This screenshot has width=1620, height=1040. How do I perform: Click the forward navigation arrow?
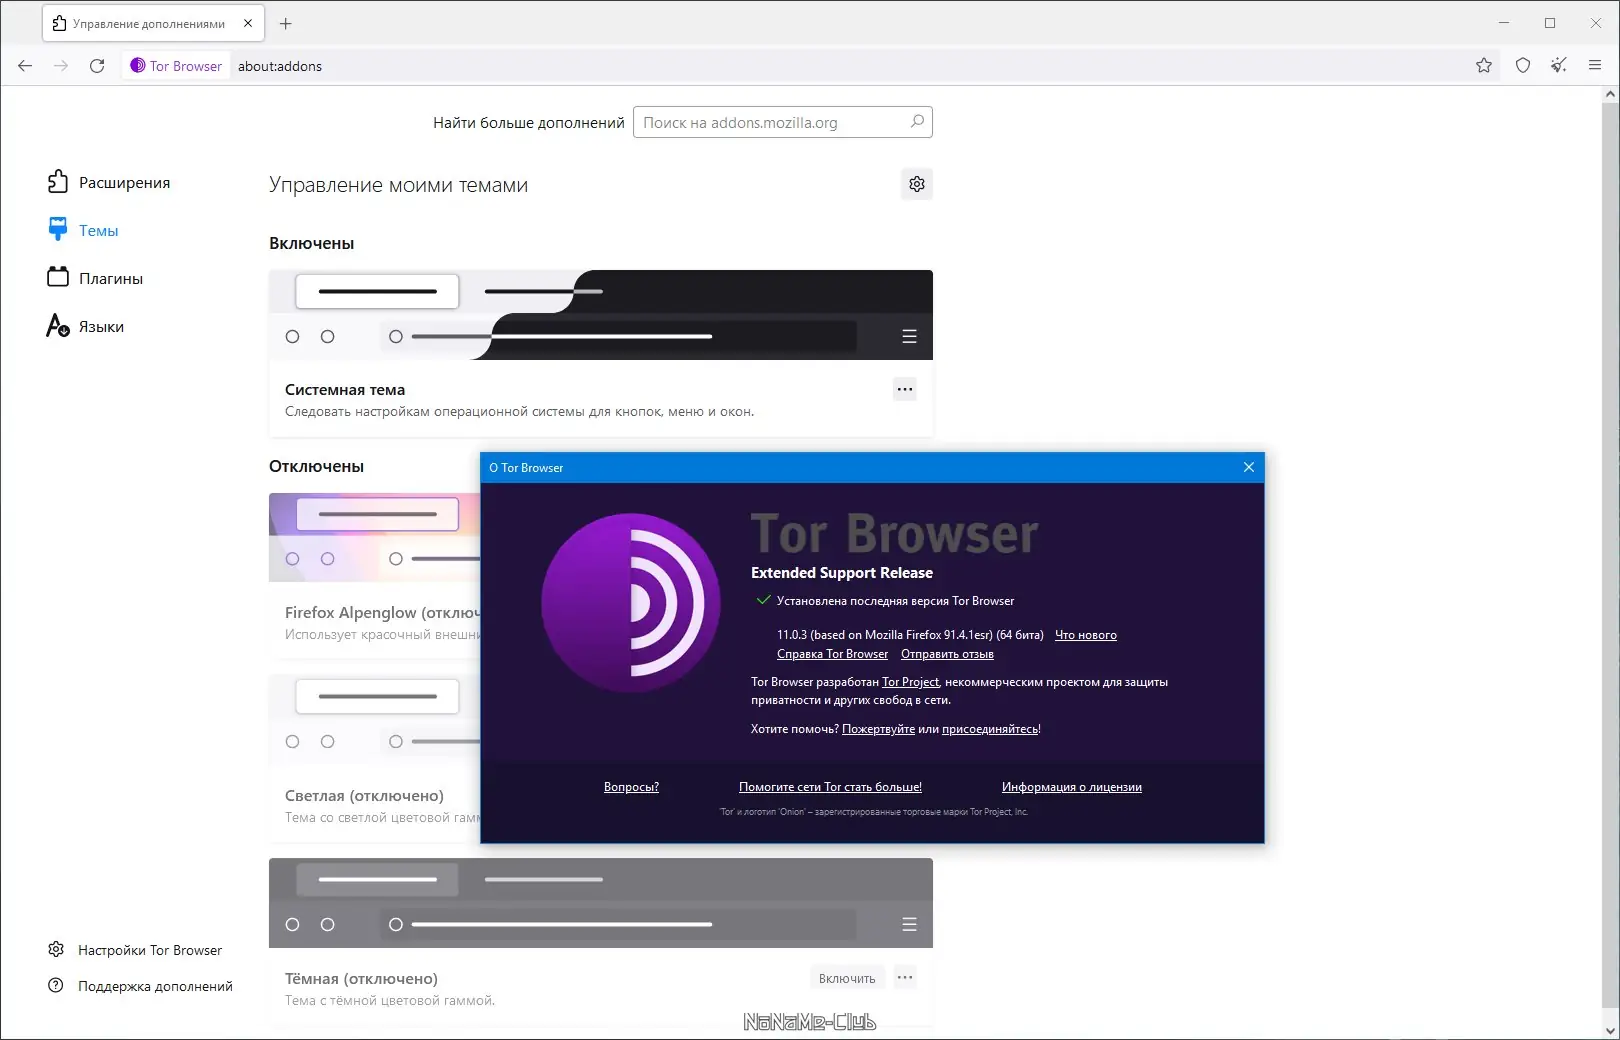coord(61,66)
